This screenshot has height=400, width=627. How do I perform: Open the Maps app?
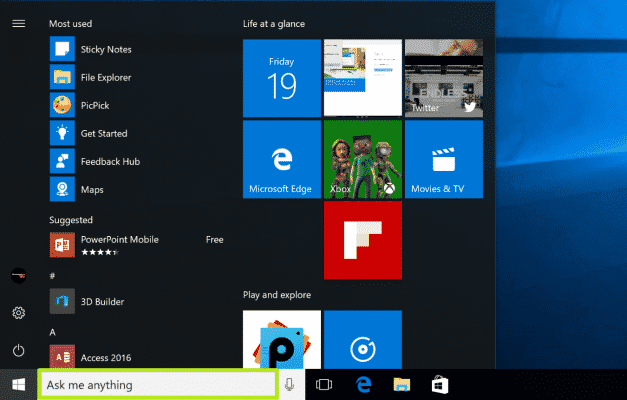(90, 189)
